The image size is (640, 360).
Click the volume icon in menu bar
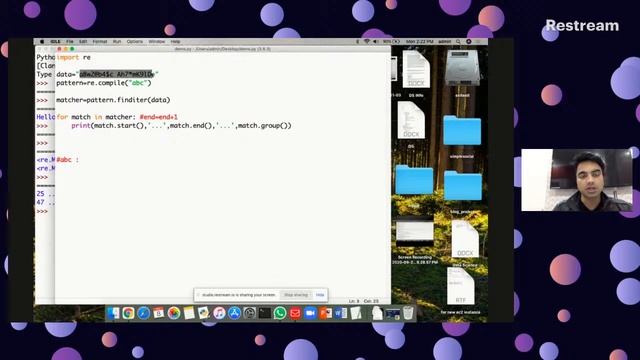coord(375,42)
